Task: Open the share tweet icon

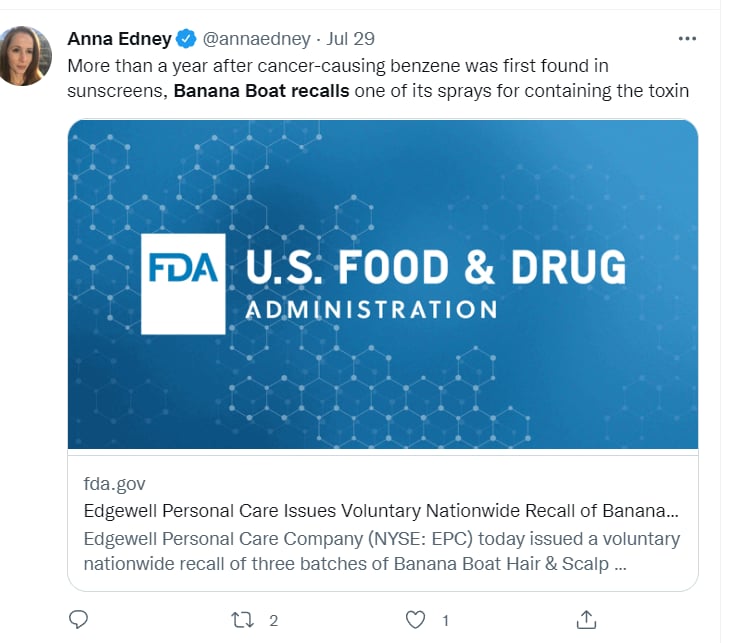Action: tap(588, 619)
